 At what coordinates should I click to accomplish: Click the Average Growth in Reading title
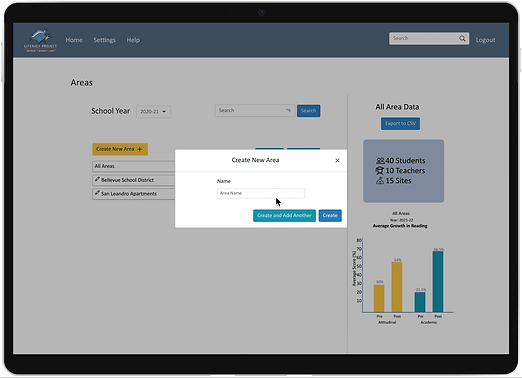click(400, 226)
